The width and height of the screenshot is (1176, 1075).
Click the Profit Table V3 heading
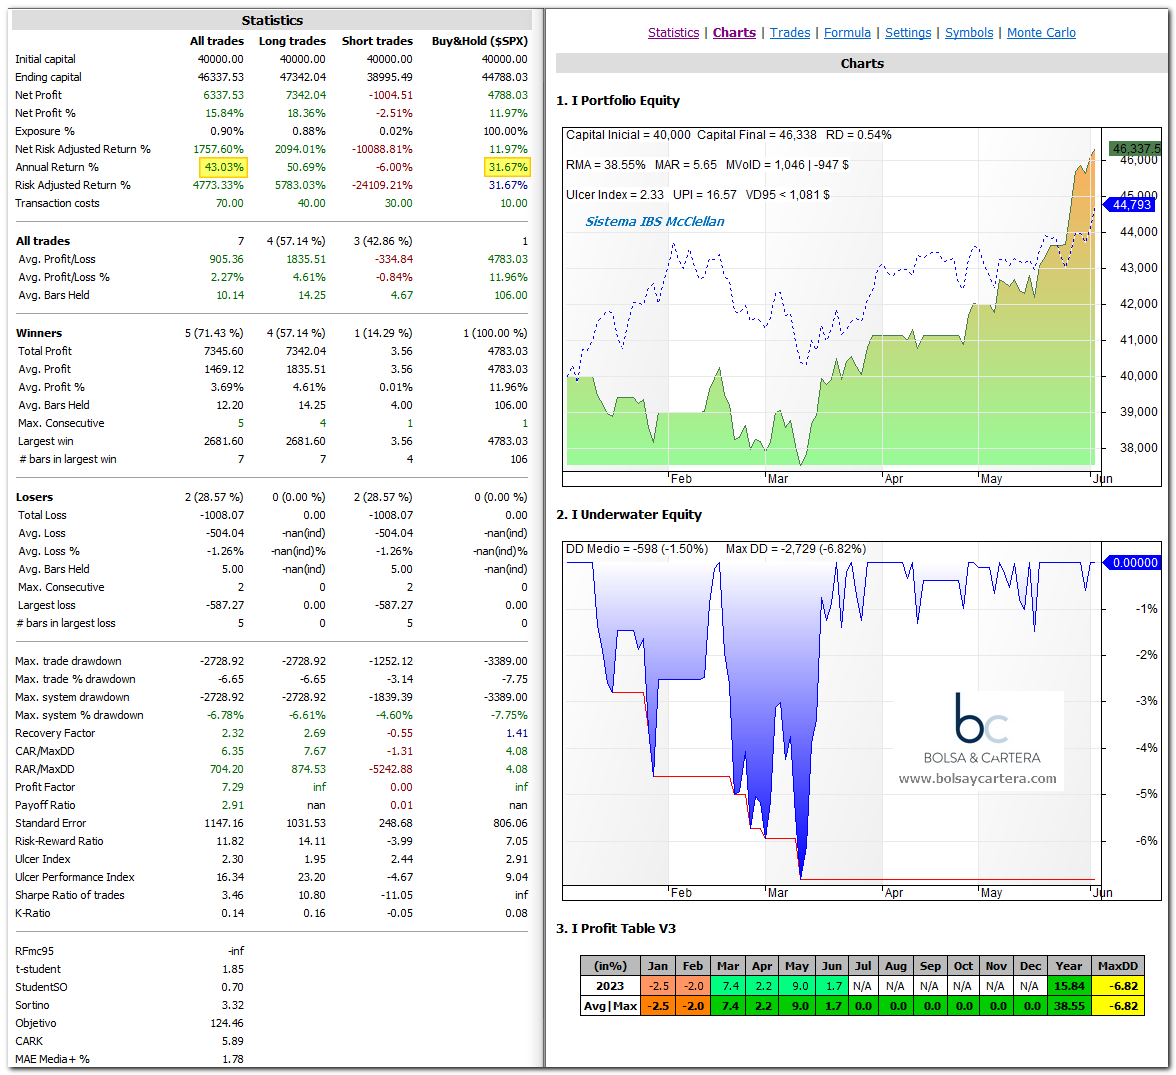tap(616, 929)
